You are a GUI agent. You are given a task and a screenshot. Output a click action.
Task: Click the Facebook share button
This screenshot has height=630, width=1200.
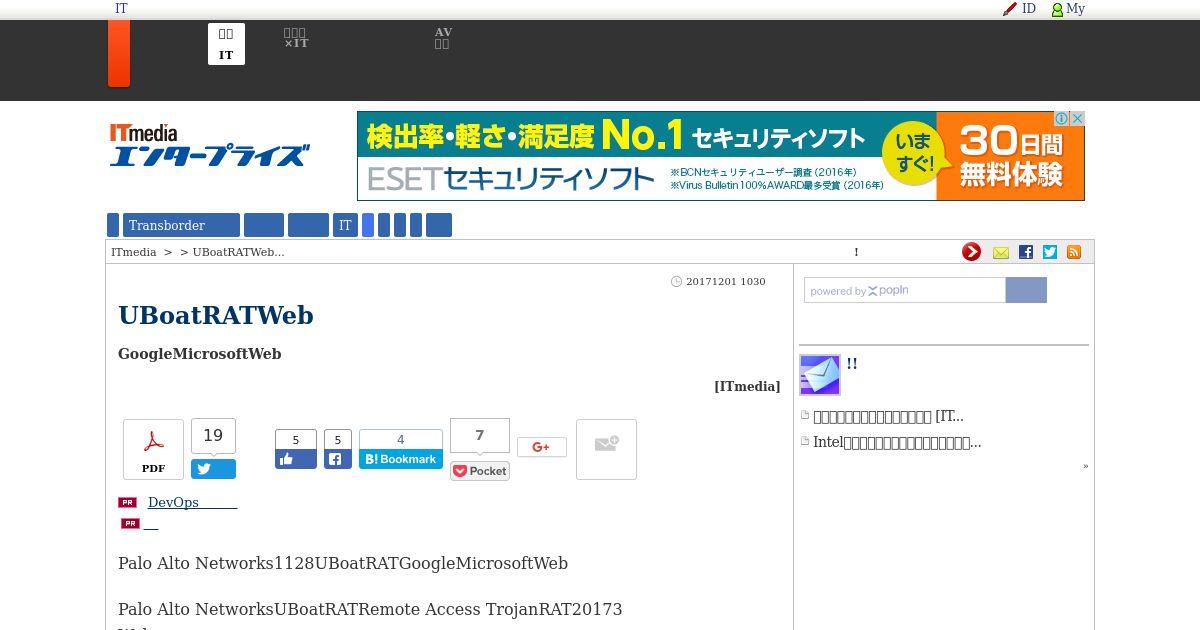point(338,459)
